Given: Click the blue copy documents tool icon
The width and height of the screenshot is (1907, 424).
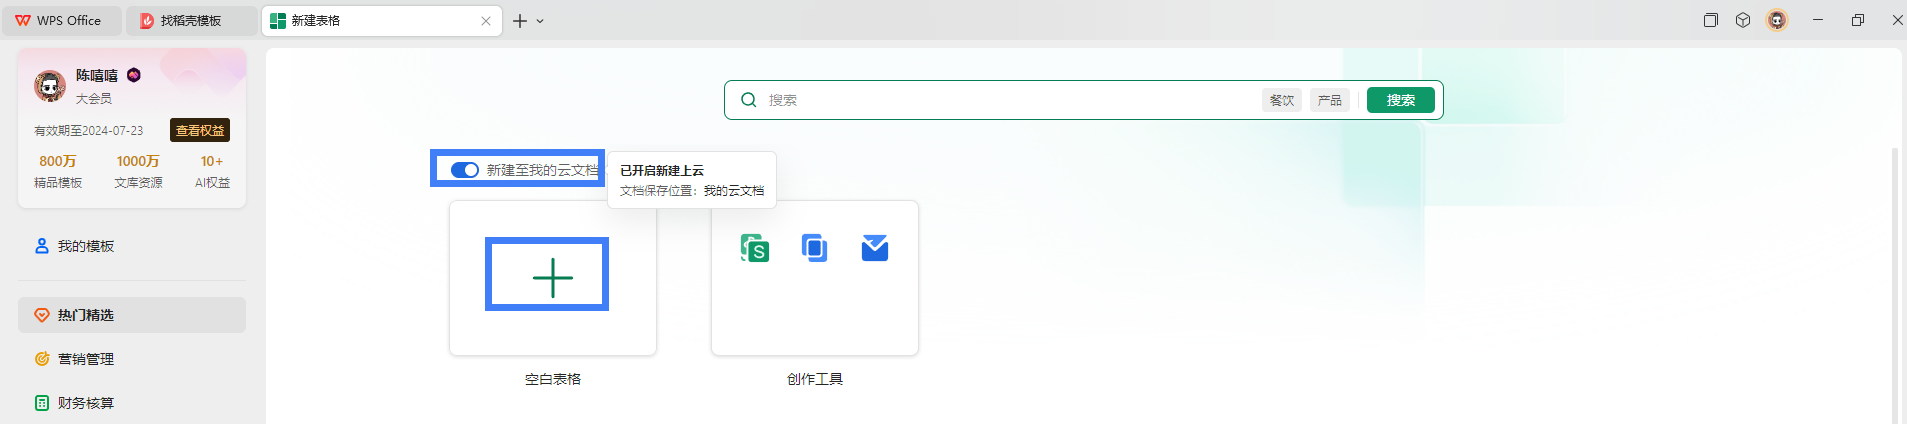Looking at the screenshot, I should [815, 248].
